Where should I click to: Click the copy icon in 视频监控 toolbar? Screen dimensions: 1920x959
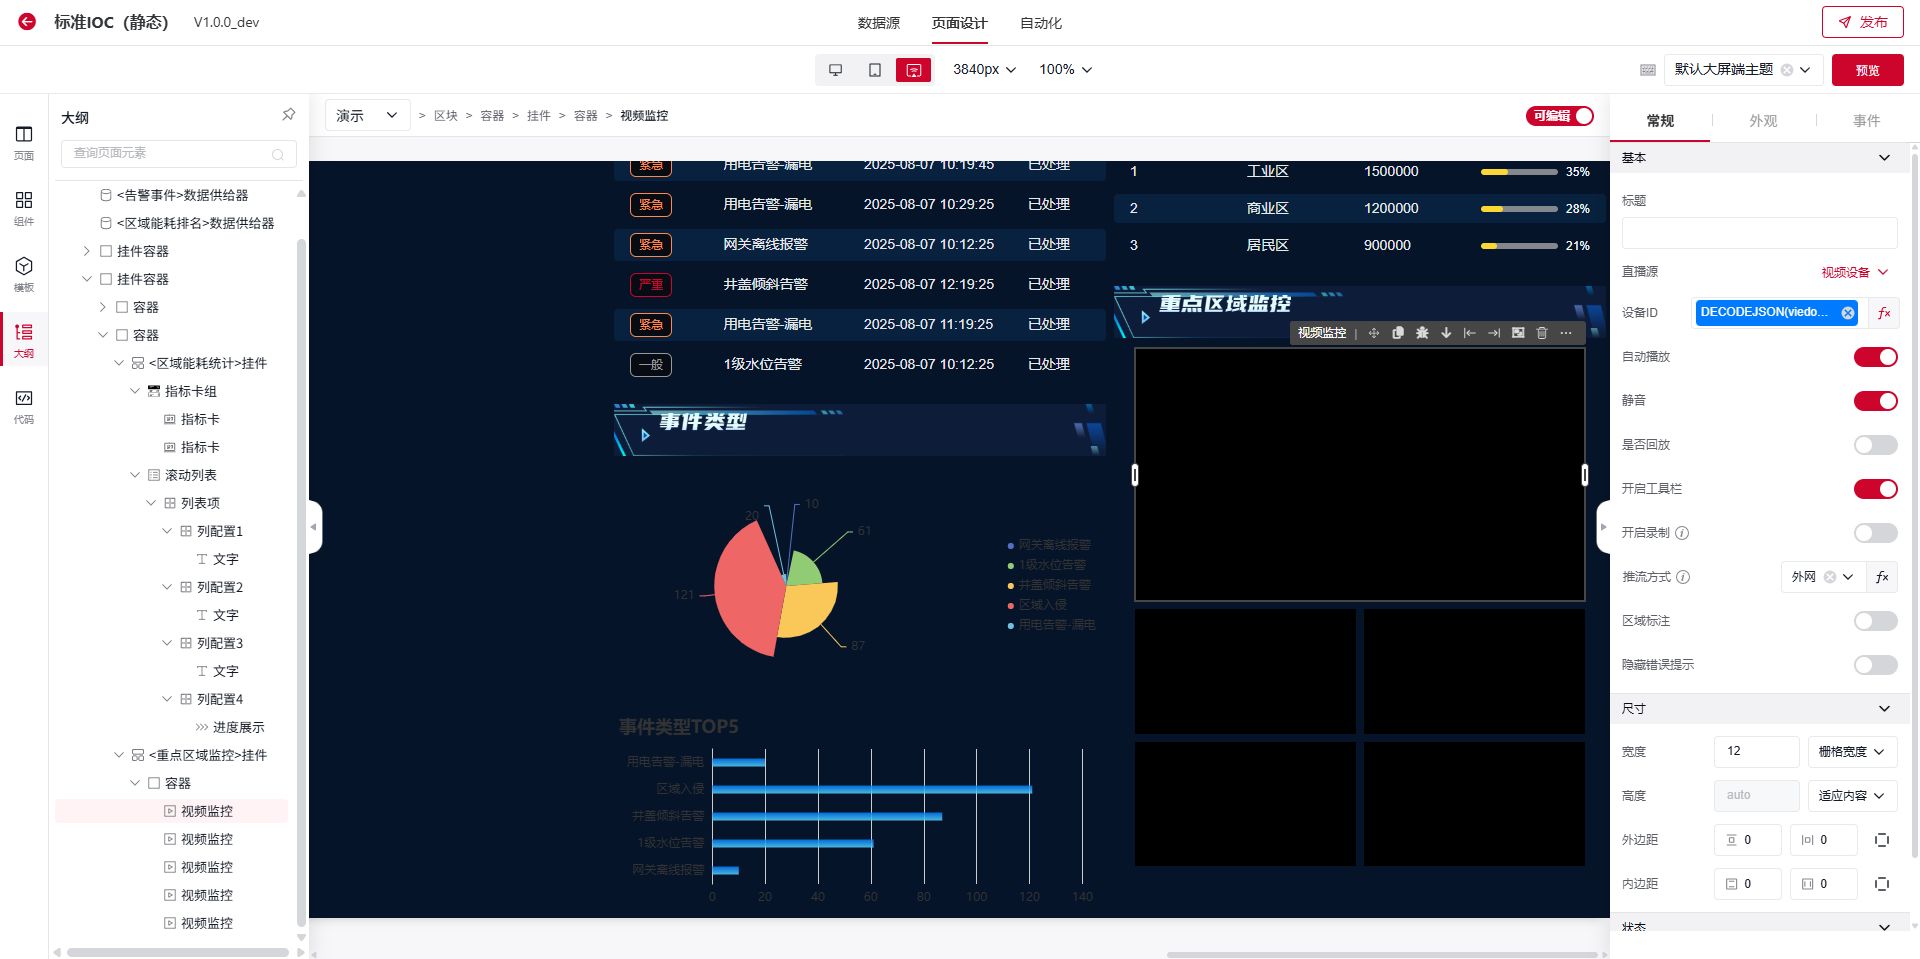(1398, 333)
